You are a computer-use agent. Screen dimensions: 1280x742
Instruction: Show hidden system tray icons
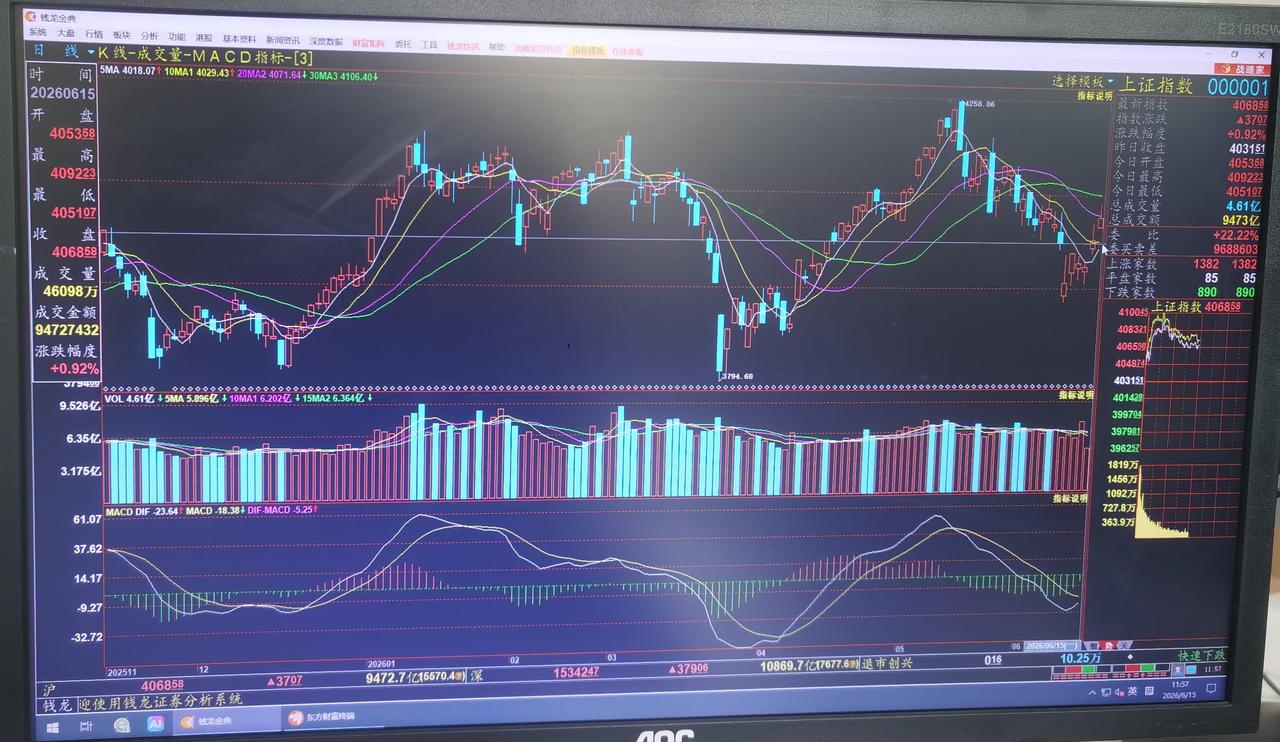click(x=1092, y=693)
